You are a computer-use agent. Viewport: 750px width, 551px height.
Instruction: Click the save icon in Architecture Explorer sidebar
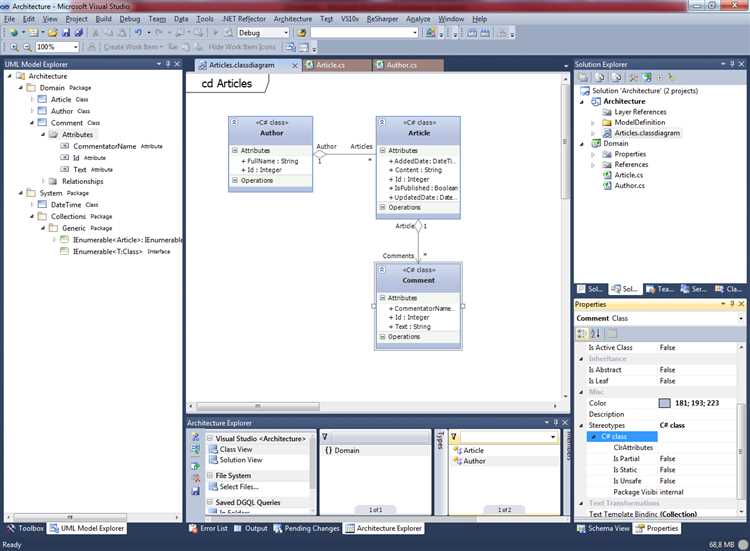point(196,491)
